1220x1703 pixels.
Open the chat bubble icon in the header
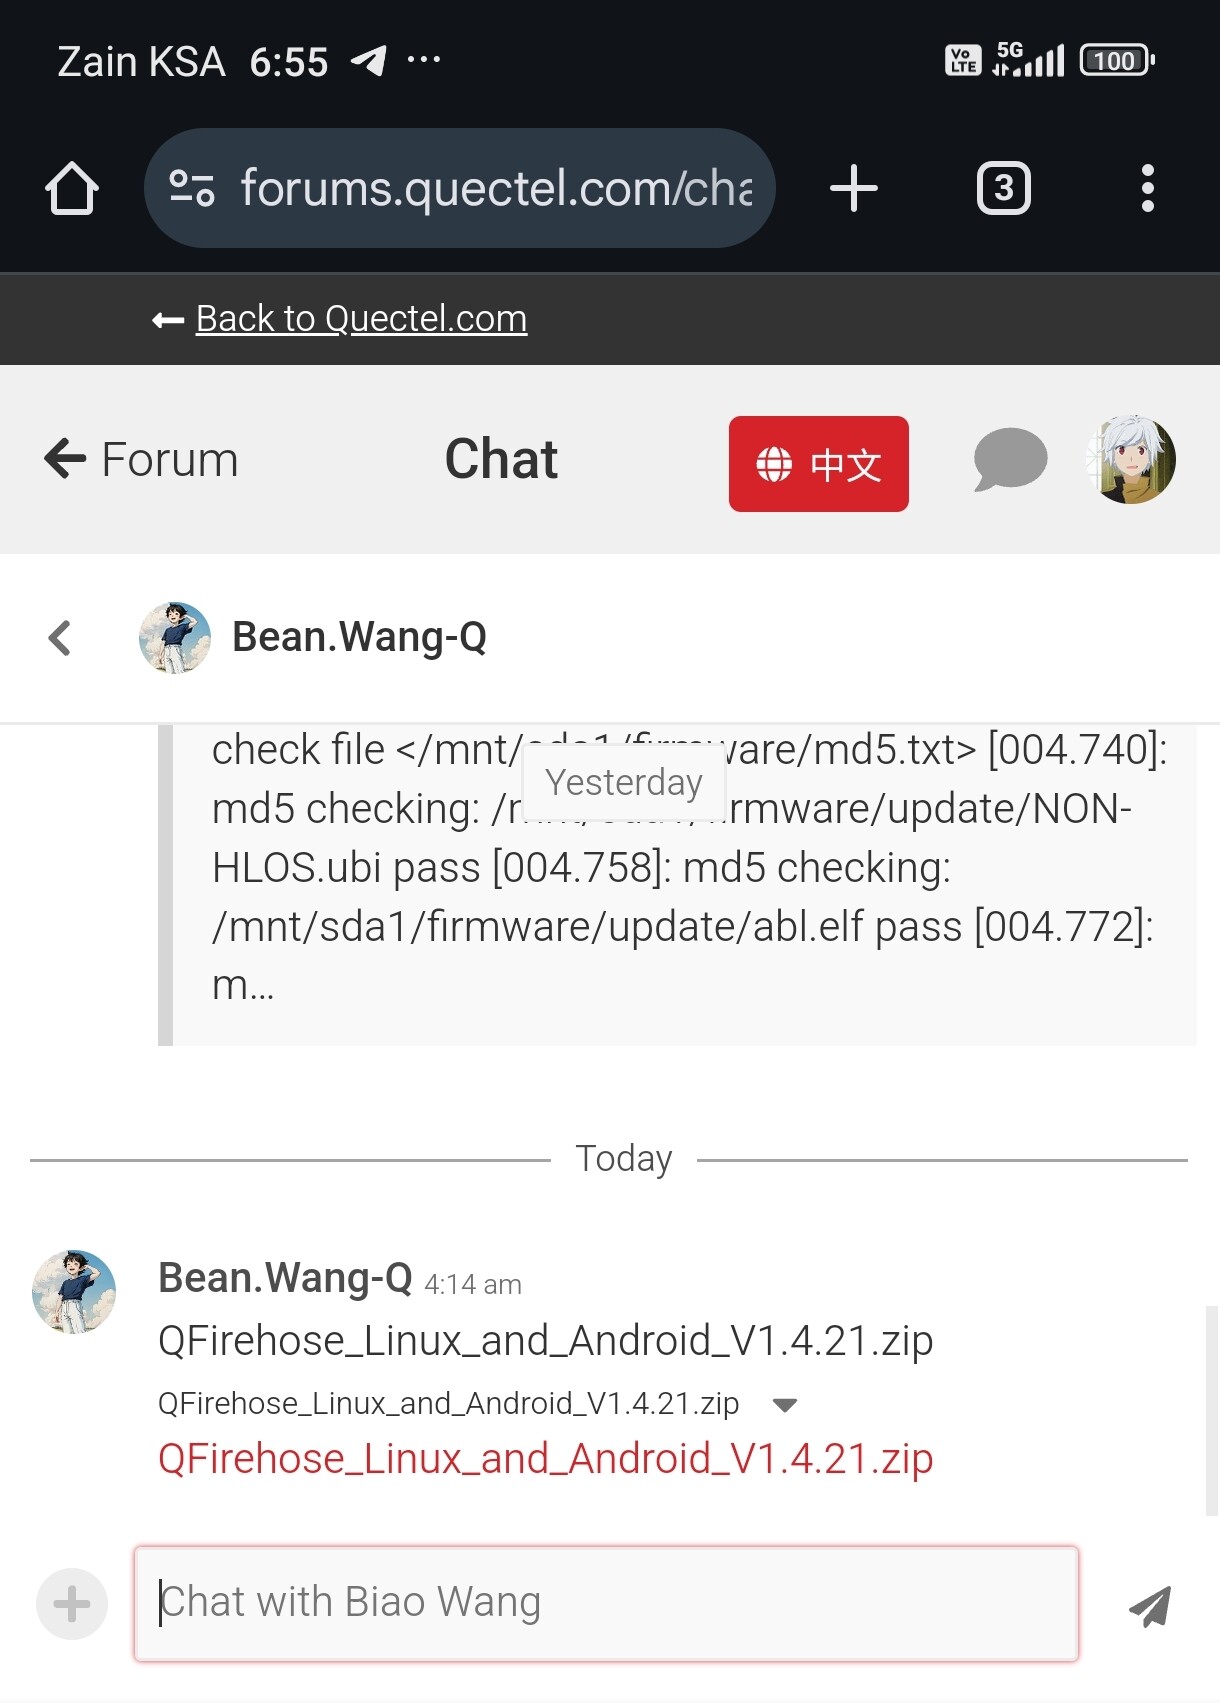tap(1010, 460)
